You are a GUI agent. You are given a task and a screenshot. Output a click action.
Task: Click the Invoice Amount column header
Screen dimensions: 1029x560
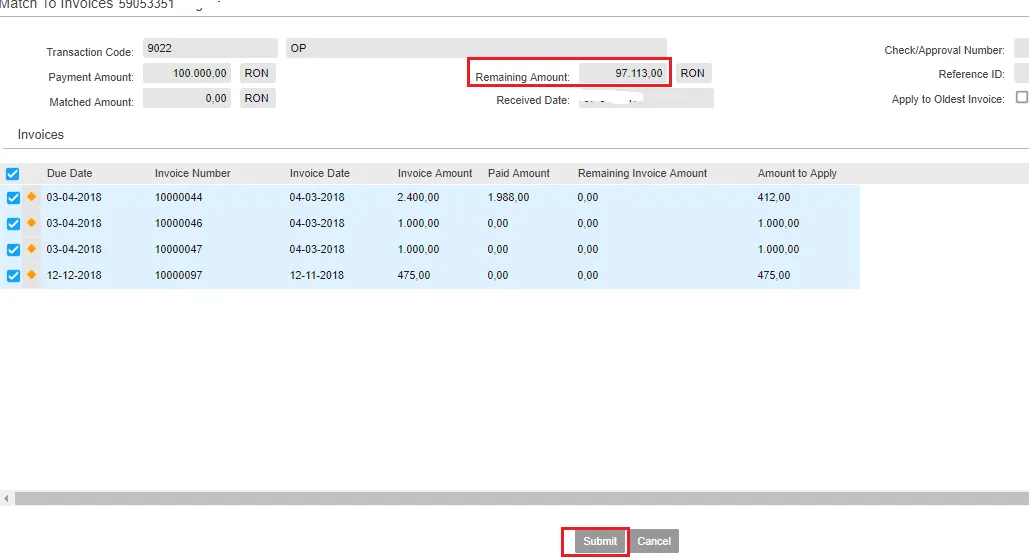[434, 173]
